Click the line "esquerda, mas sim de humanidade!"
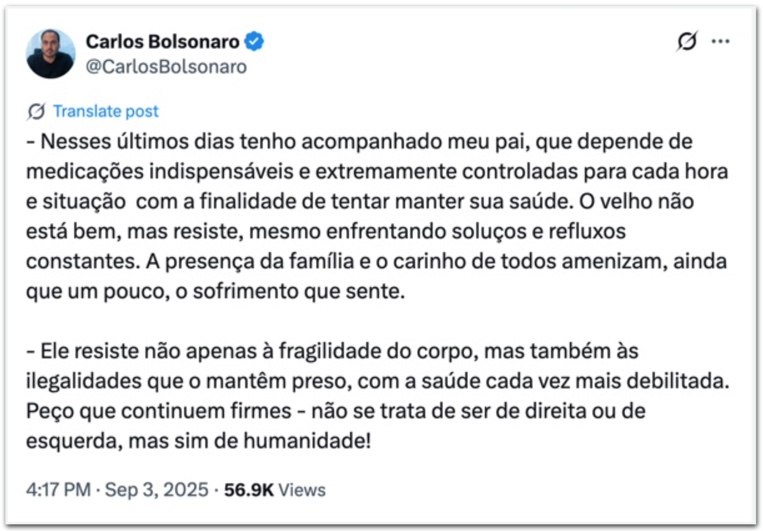 point(199,441)
